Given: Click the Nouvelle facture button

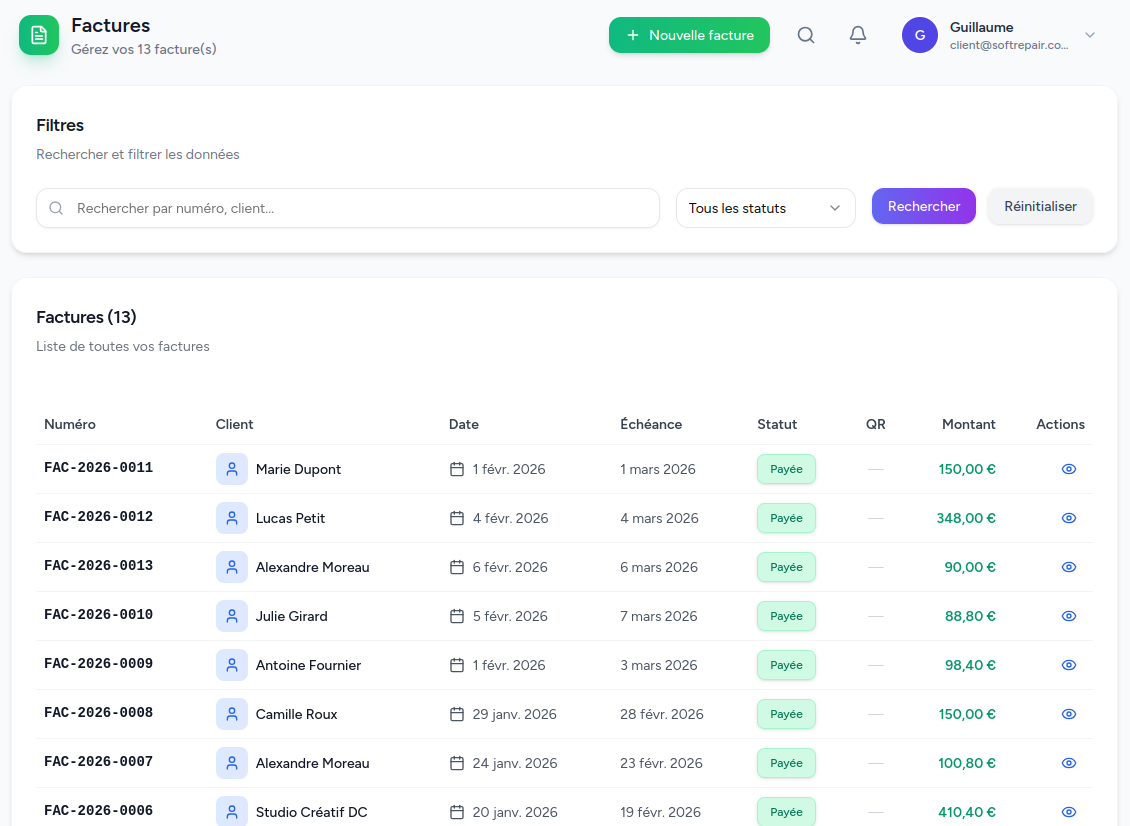Looking at the screenshot, I should click(689, 35).
